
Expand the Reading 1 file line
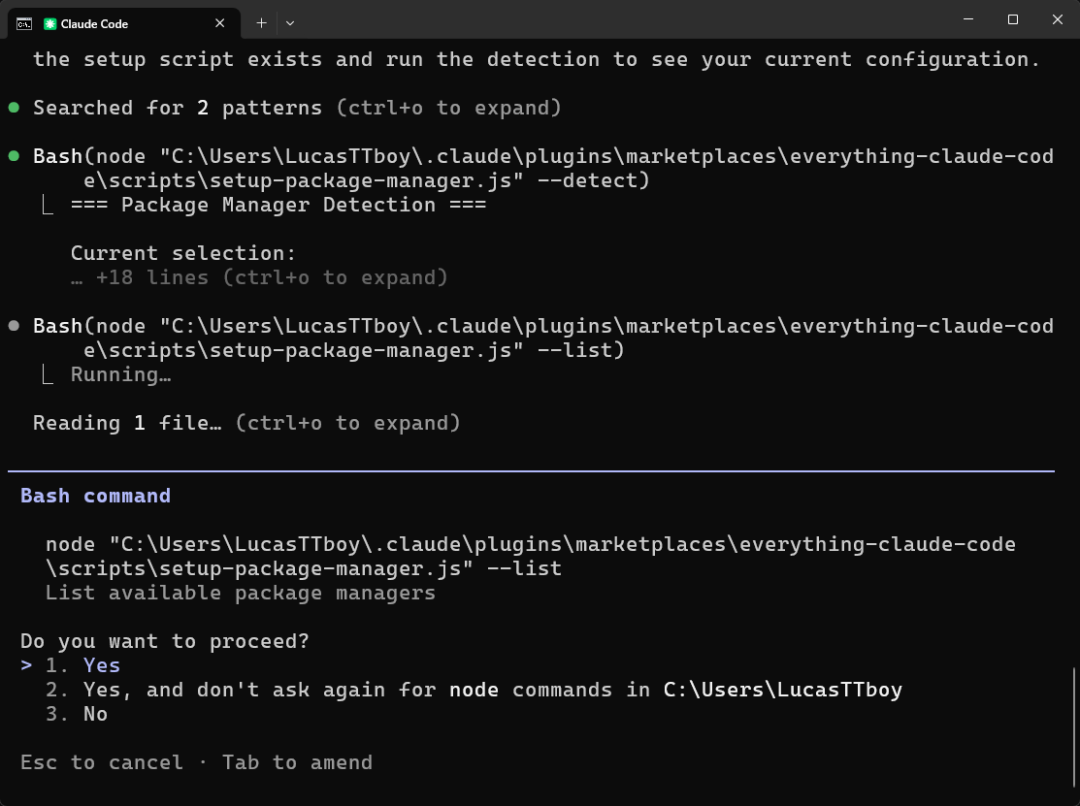pyautogui.click(x=246, y=424)
